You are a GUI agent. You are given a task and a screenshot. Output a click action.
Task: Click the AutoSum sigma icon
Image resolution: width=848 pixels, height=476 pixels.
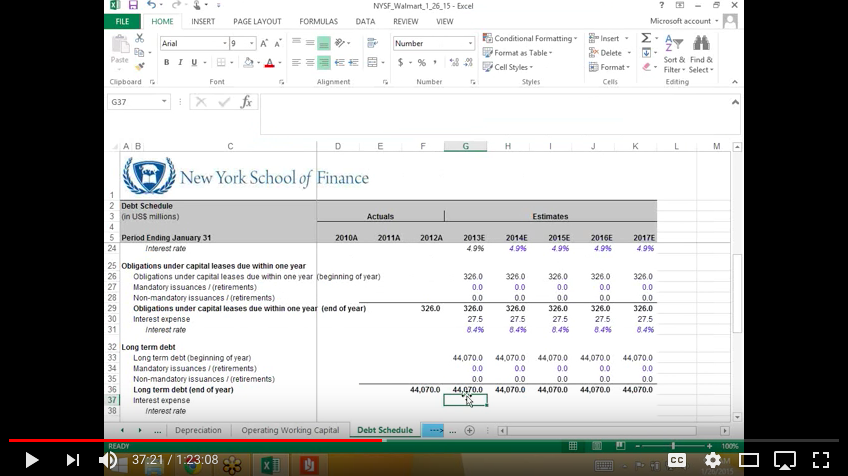pos(647,38)
